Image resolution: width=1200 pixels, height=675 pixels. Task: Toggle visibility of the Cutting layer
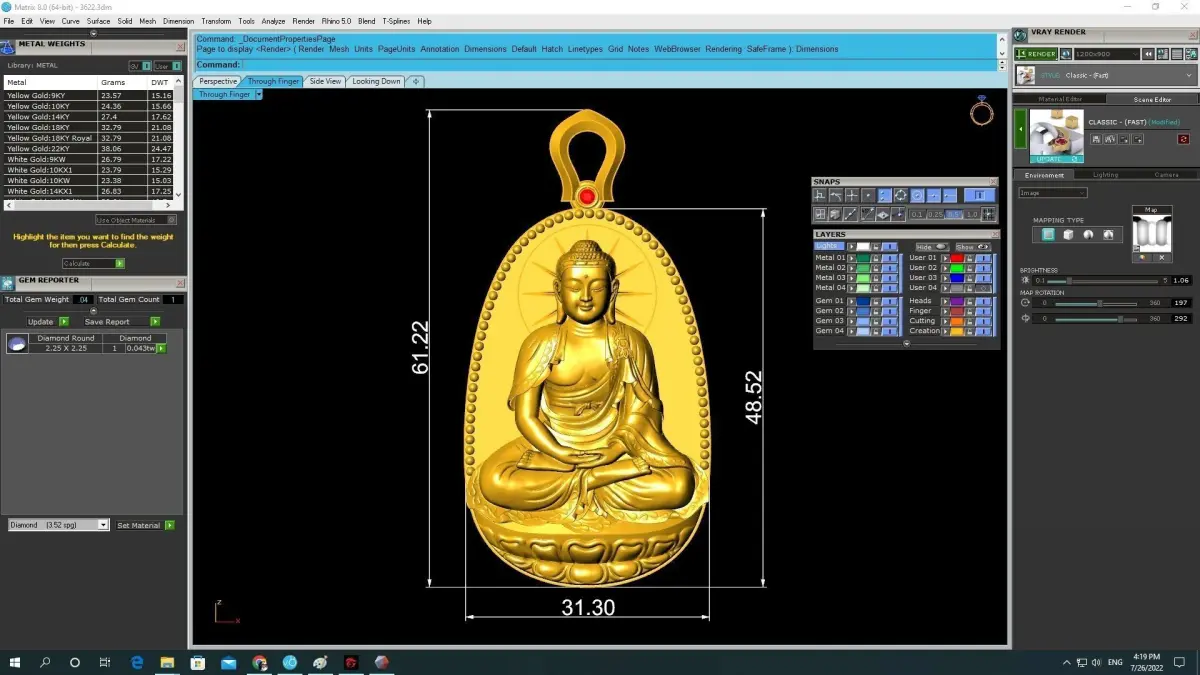pyautogui.click(x=983, y=321)
